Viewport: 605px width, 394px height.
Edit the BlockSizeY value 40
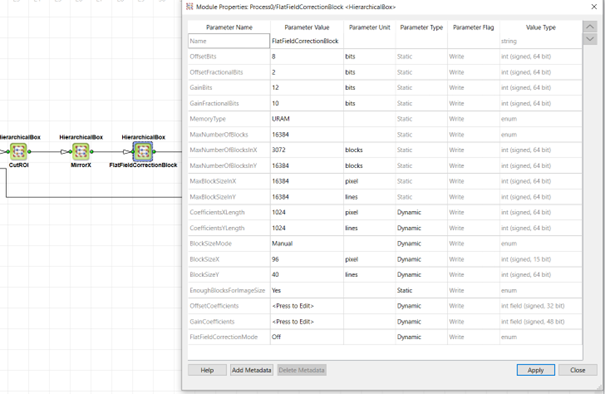tap(307, 275)
